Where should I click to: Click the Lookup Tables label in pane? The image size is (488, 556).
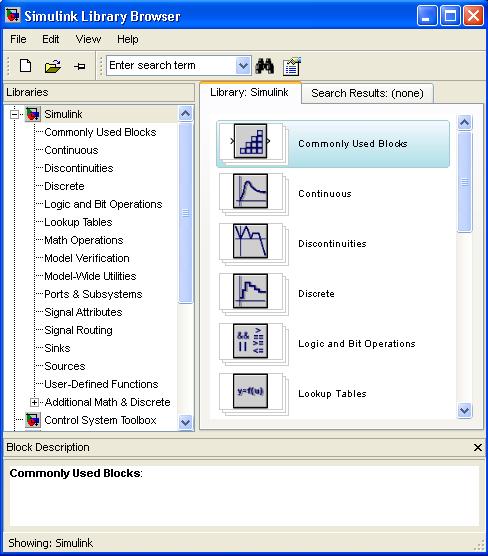tap(332, 394)
